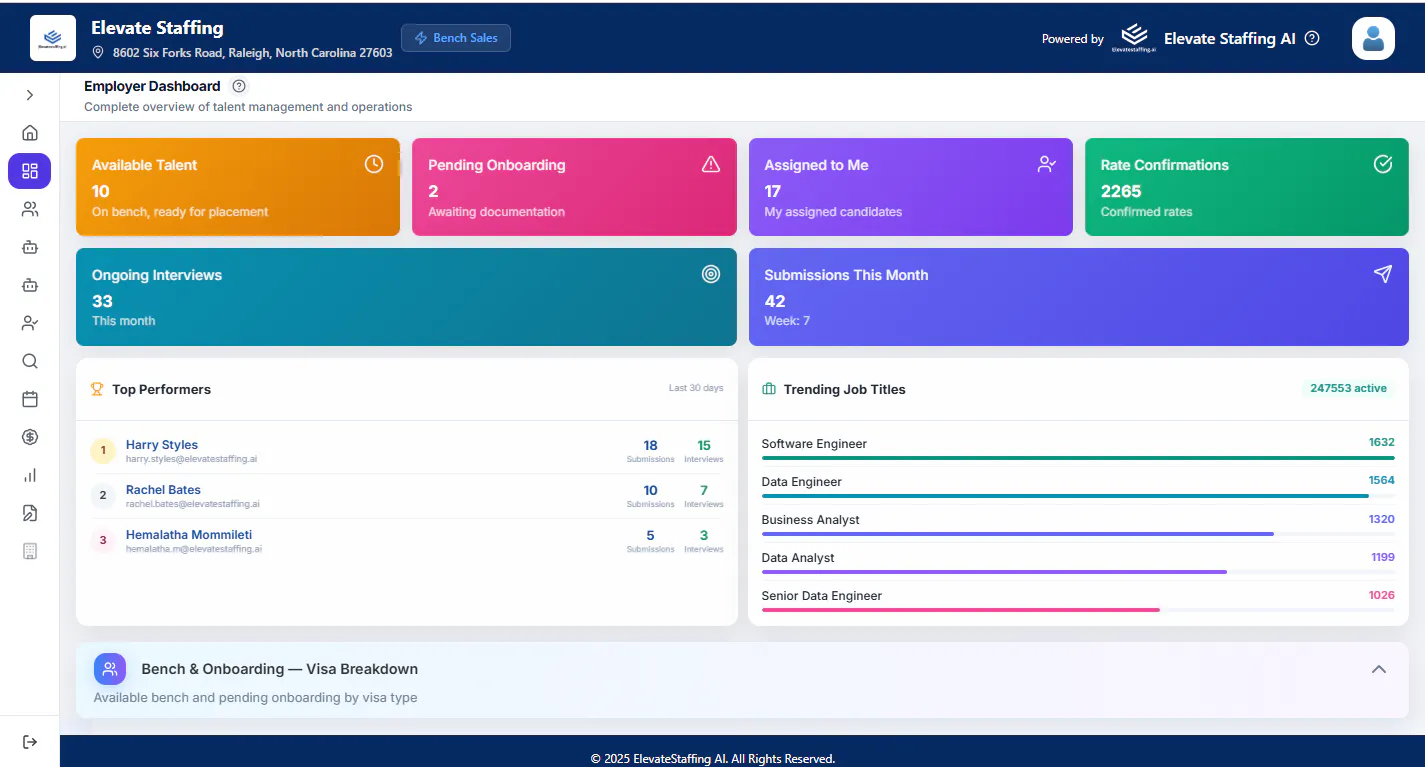Open the Ongoing Interviews card
Viewport: 1425px width, 767px height.
coord(406,297)
